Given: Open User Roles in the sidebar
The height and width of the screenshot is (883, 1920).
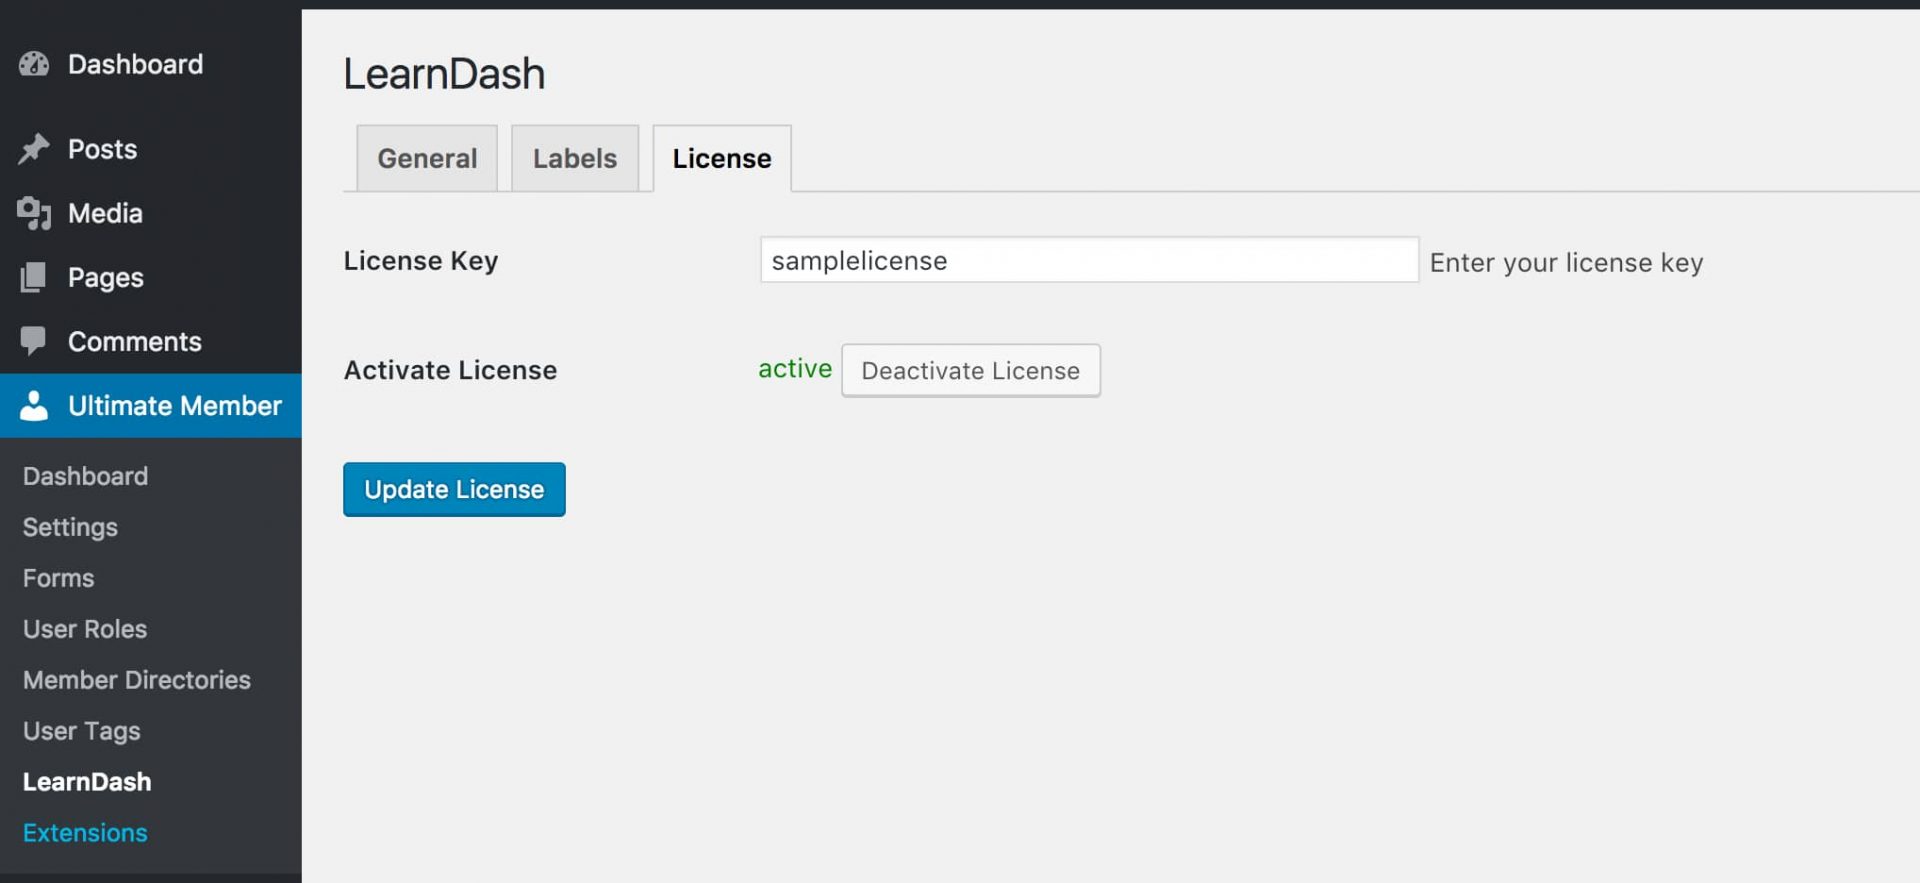Looking at the screenshot, I should (x=85, y=629).
